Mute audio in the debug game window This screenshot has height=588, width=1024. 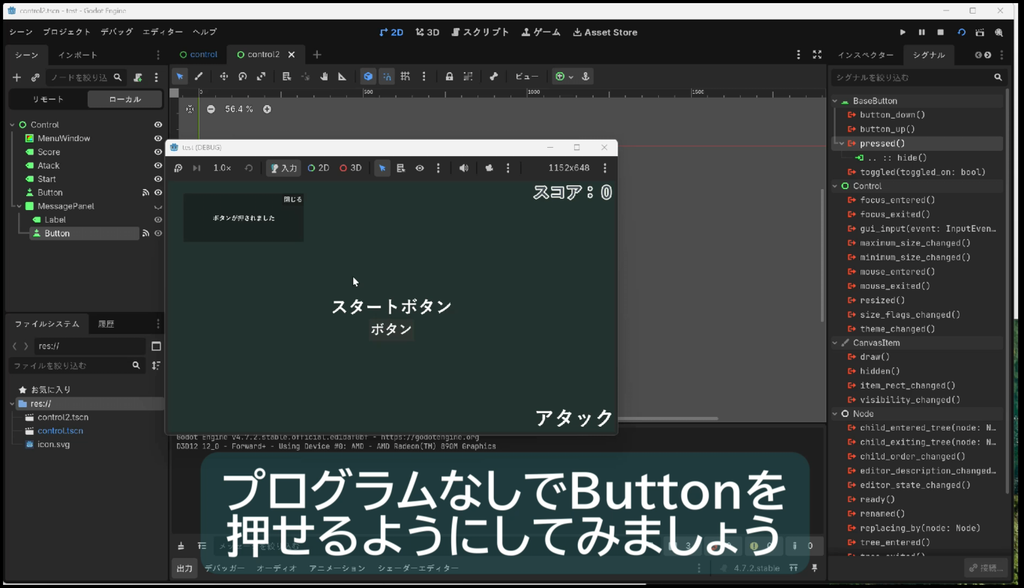coord(464,168)
